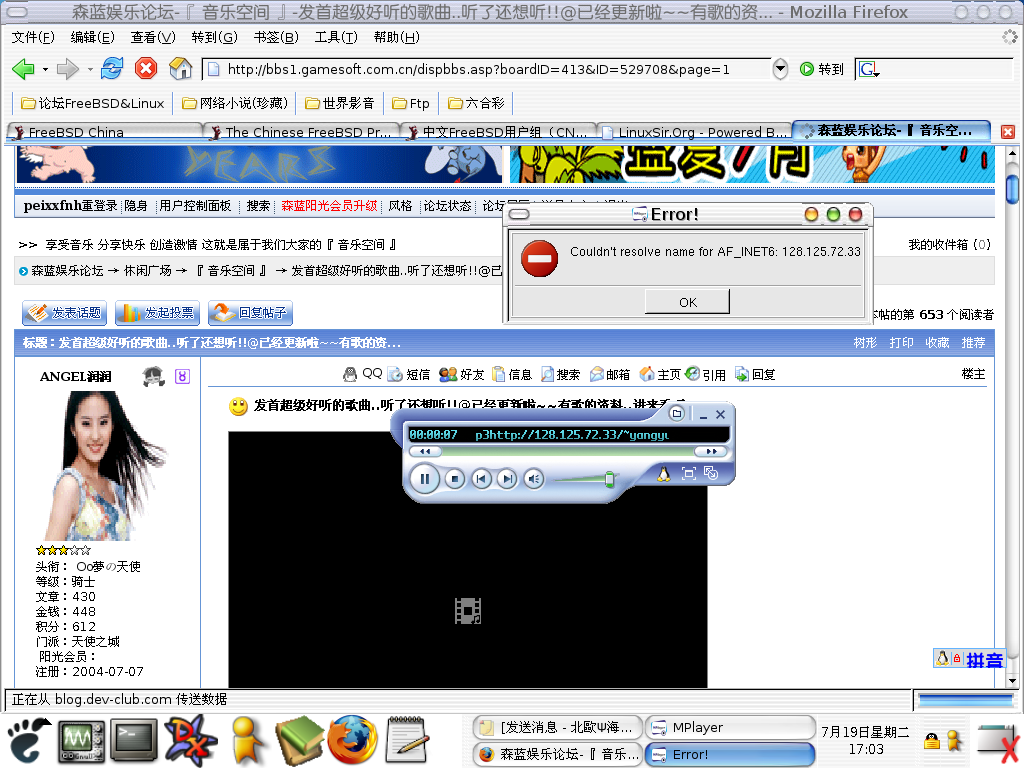Click the address bar URL field
Screen dimensions: 1024x768
point(487,69)
